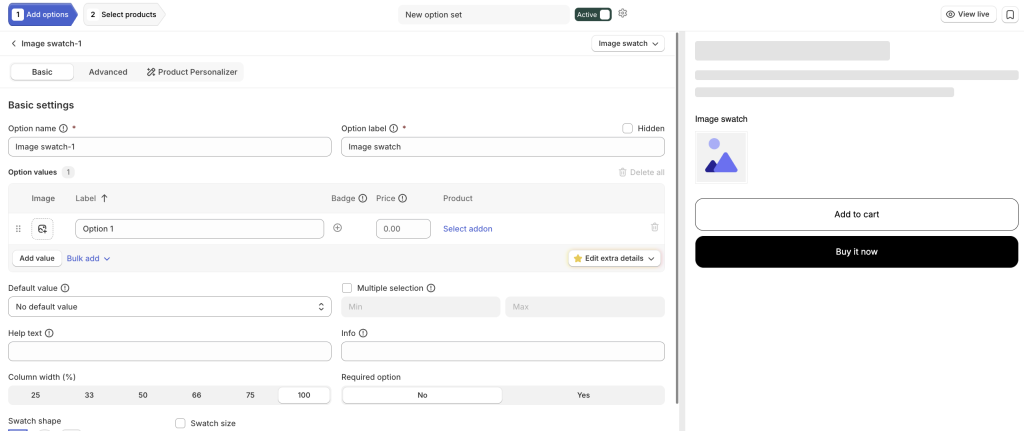Enable the Multiple selection checkbox
This screenshot has height=431, width=1024.
point(347,288)
